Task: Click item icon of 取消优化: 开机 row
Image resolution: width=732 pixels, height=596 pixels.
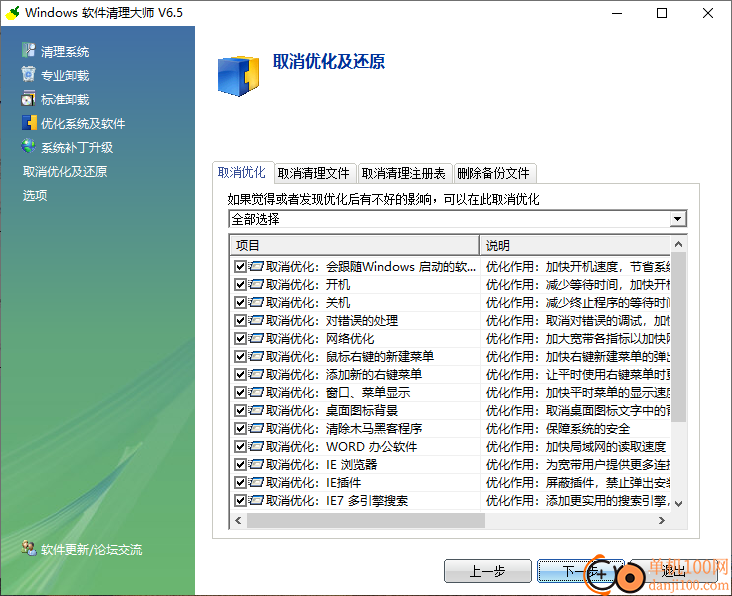Action: click(x=255, y=284)
